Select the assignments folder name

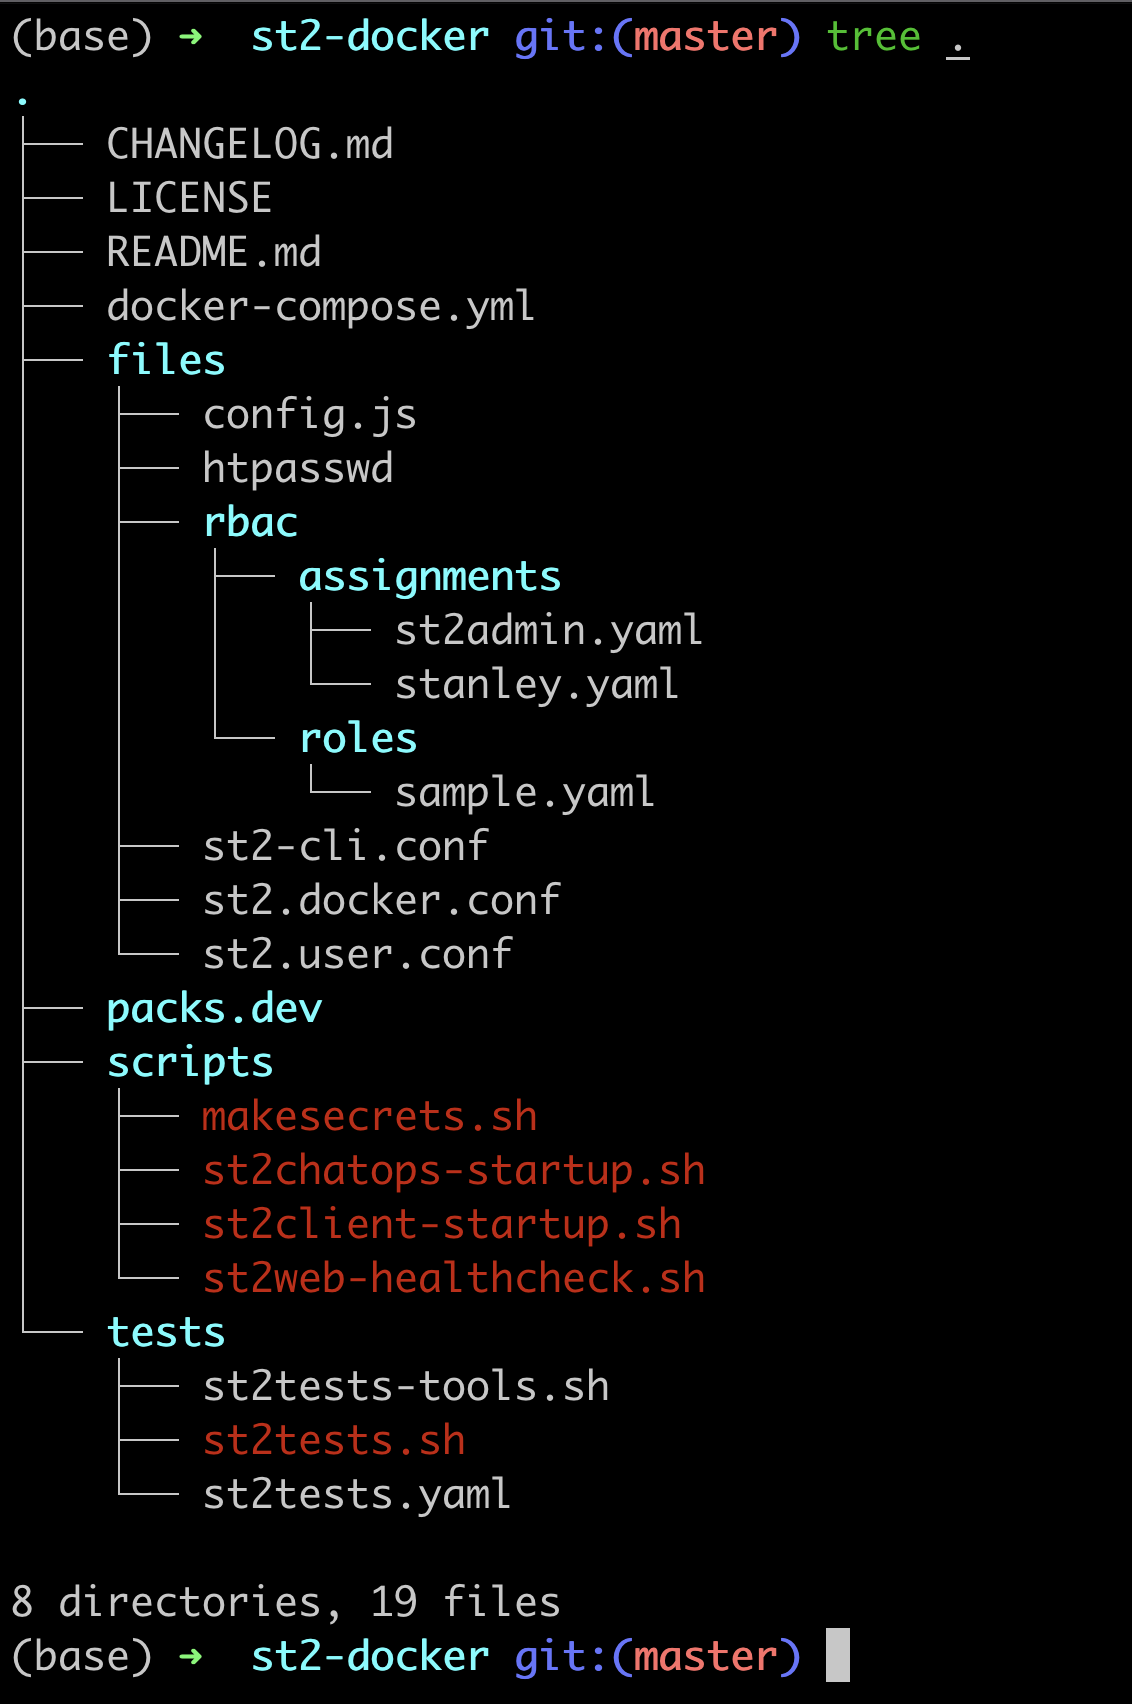click(x=430, y=577)
